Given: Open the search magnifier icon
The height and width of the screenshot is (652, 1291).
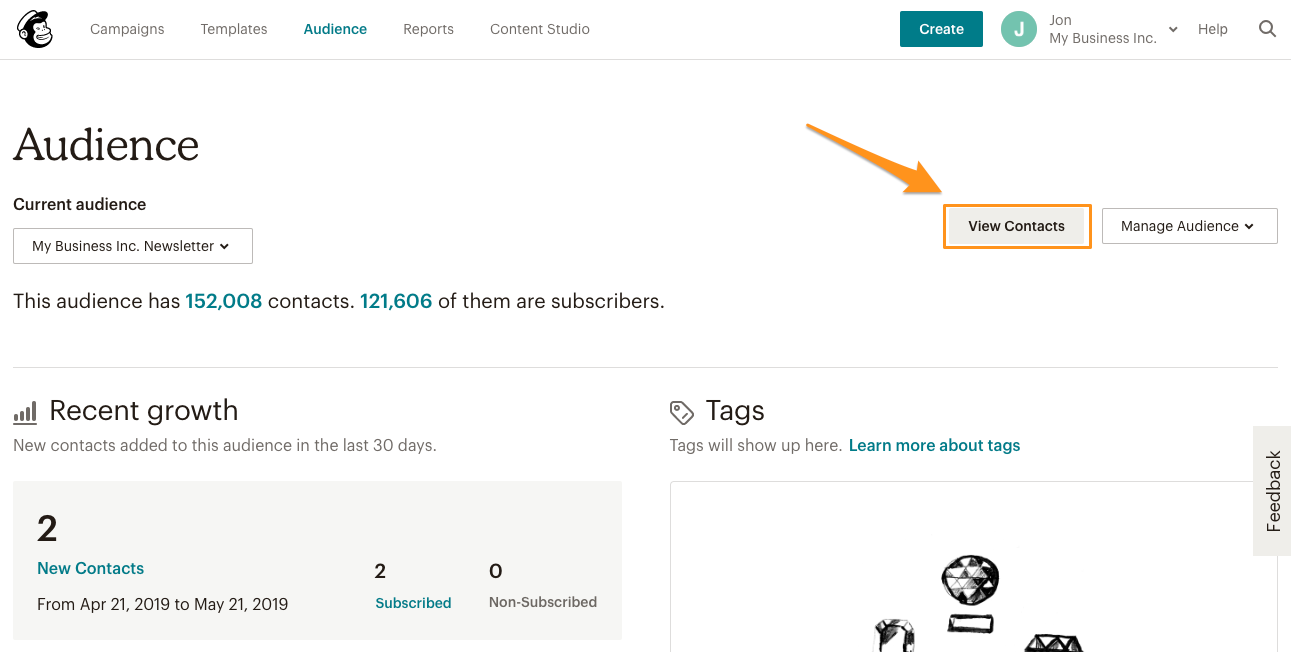Looking at the screenshot, I should click(x=1267, y=29).
